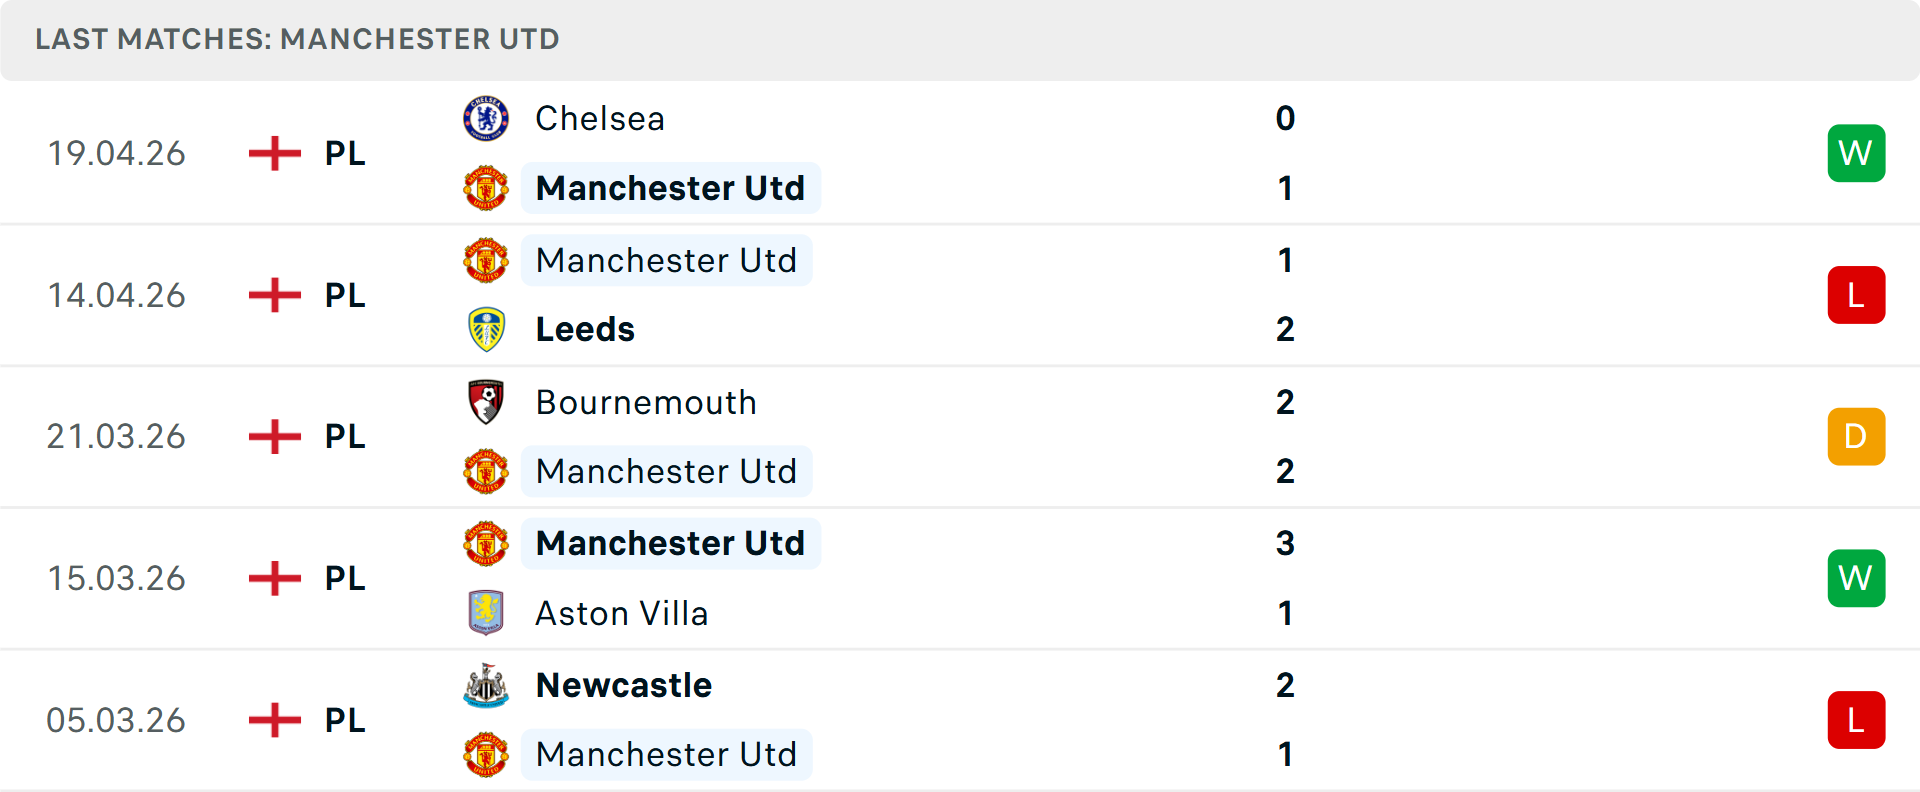Image resolution: width=1920 pixels, height=792 pixels.
Task: Click the Leeds club crest icon
Action: point(486,330)
